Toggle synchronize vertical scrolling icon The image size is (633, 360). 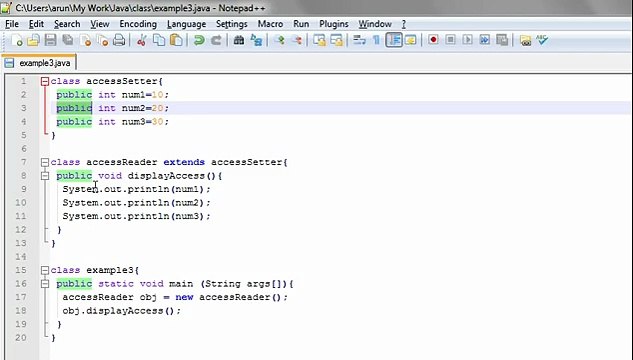319,40
